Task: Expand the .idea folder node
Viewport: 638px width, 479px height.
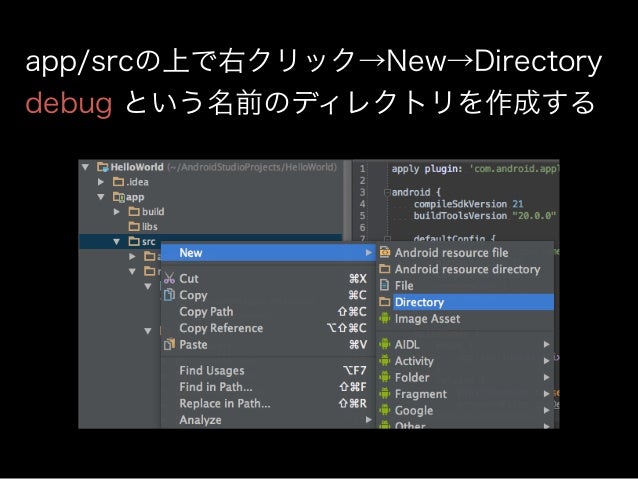Action: point(101,182)
